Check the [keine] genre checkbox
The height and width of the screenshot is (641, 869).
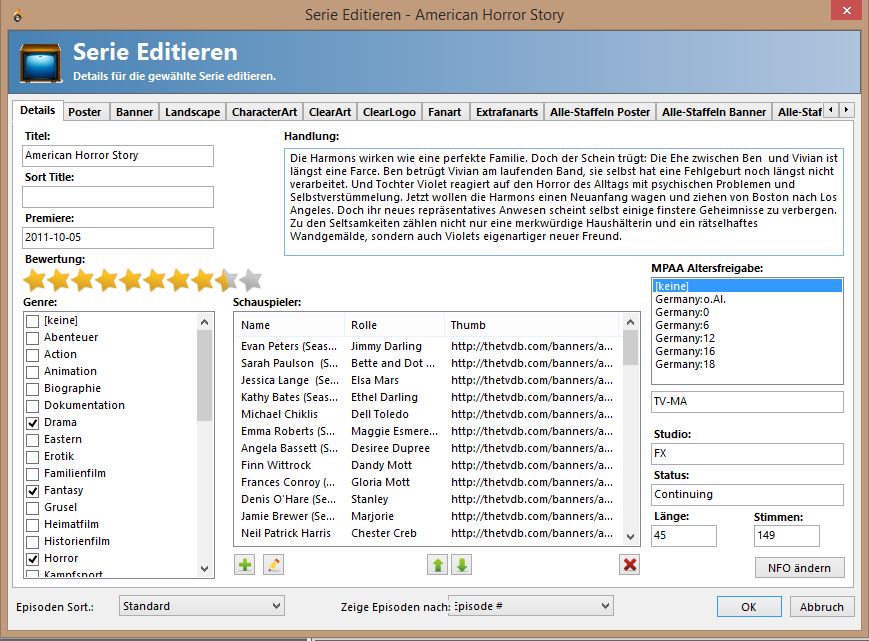(x=33, y=321)
